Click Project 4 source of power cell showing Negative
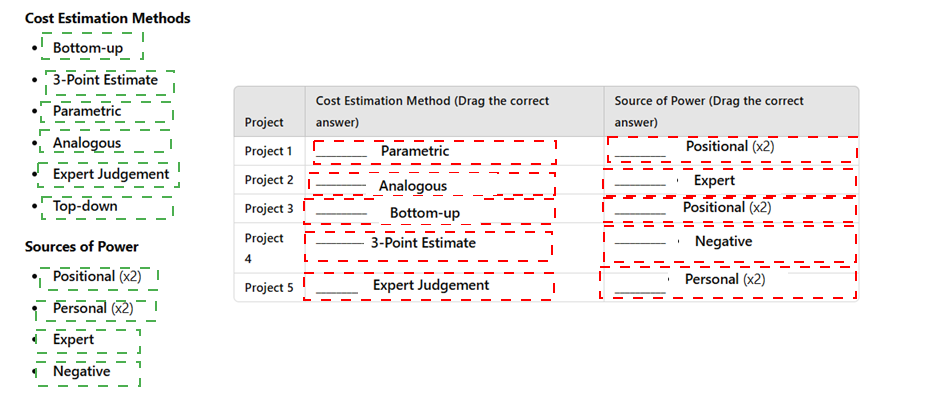The image size is (945, 396). point(730,244)
